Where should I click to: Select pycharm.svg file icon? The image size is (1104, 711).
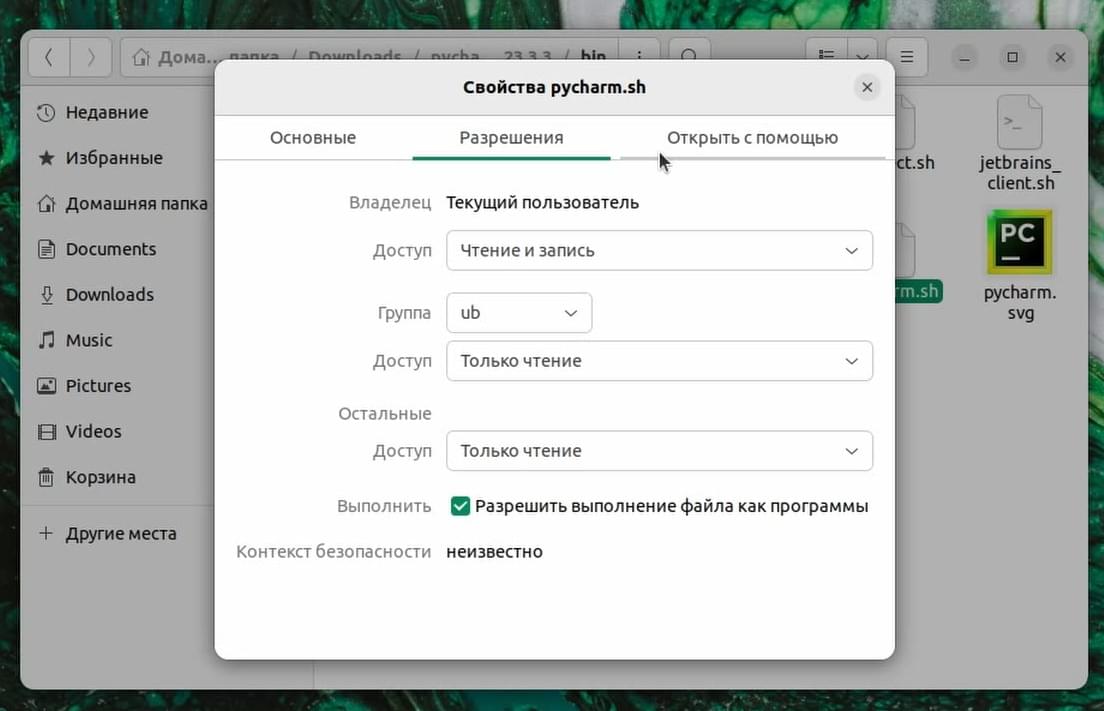coord(1020,241)
